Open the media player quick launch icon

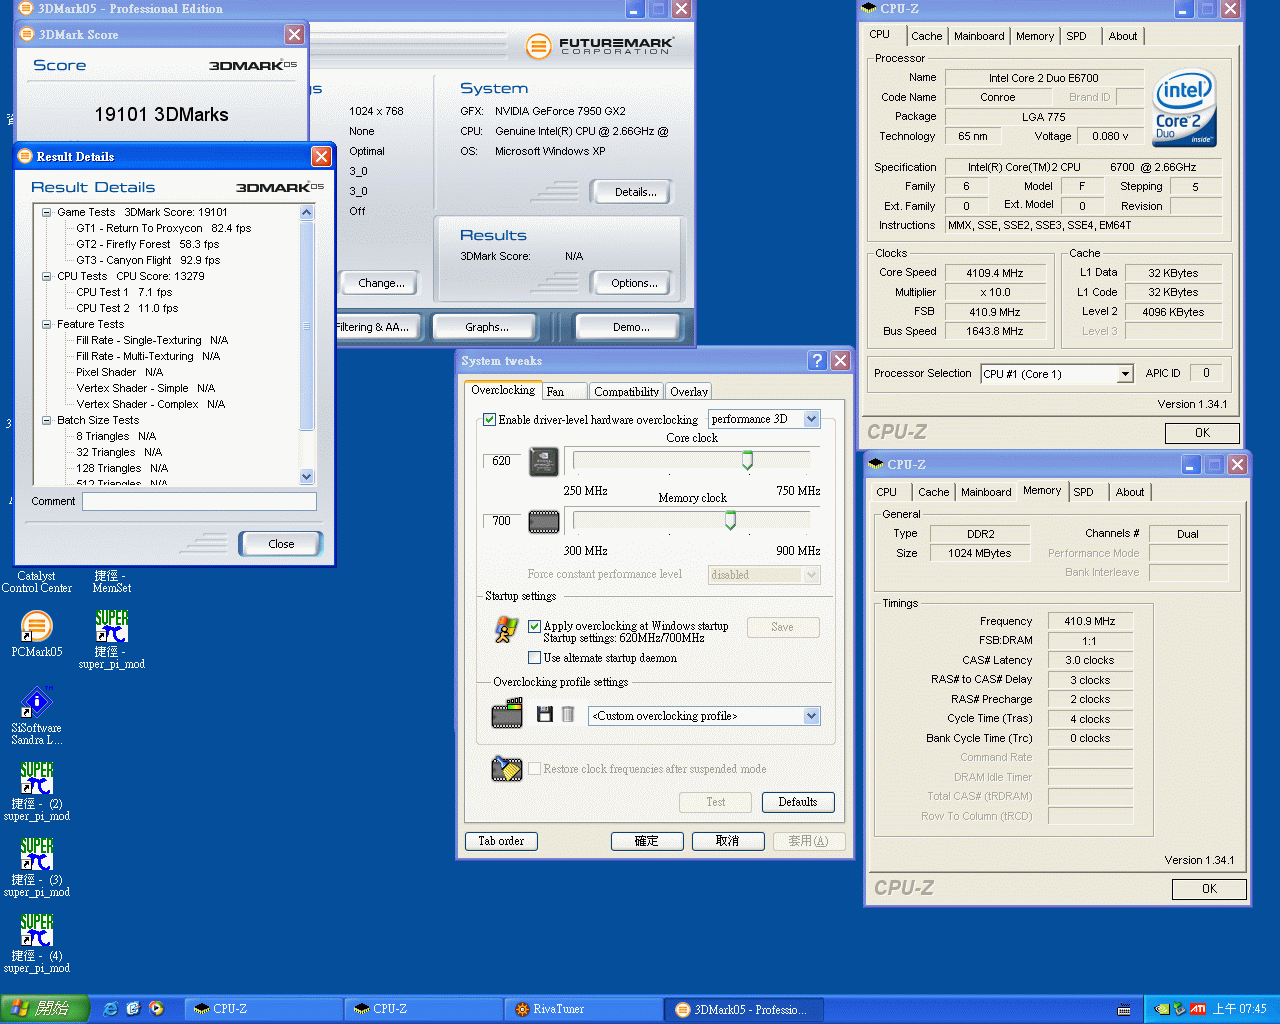pos(156,1009)
